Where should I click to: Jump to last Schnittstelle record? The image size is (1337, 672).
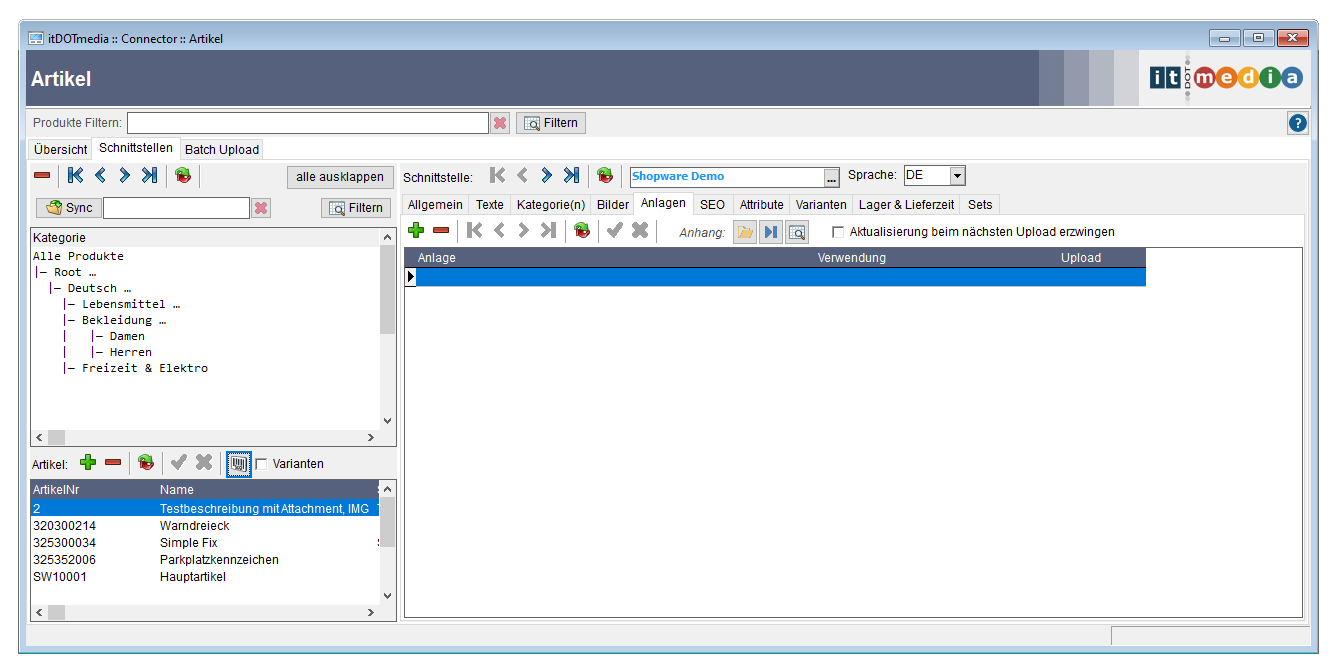click(x=571, y=176)
